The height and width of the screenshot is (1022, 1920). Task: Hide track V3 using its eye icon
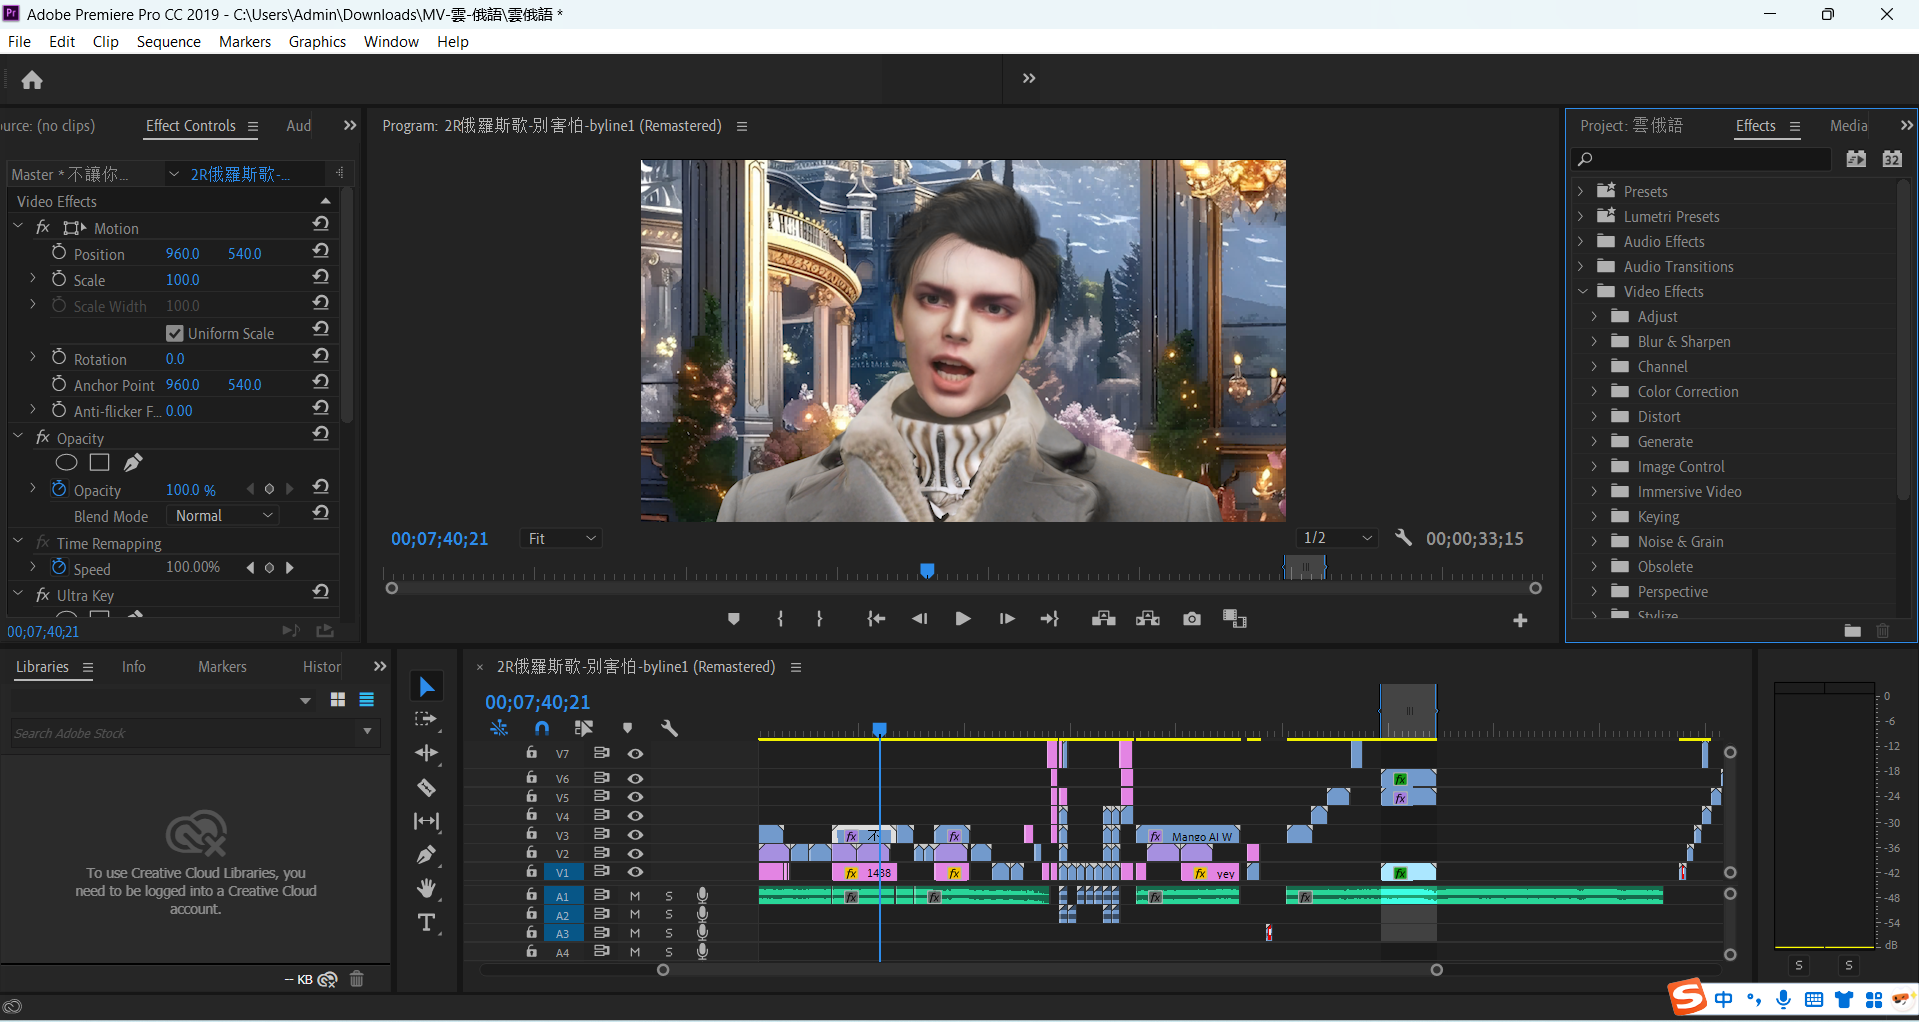pos(635,835)
